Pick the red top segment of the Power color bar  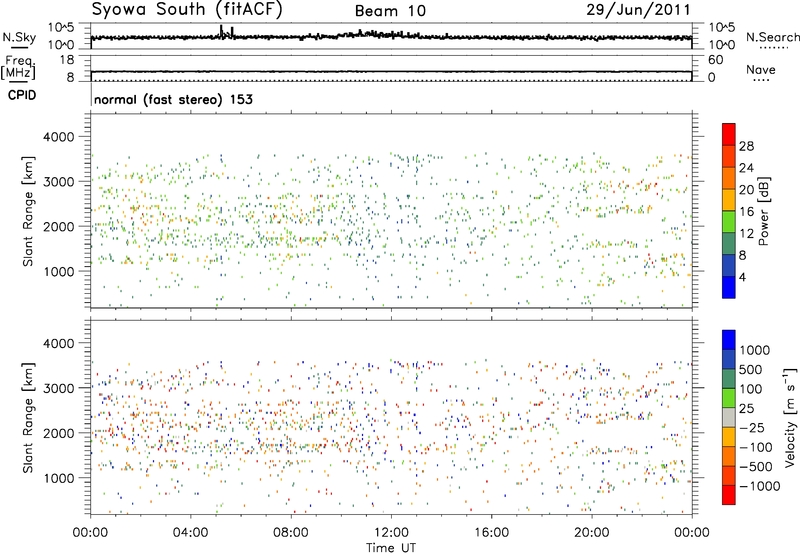point(729,135)
